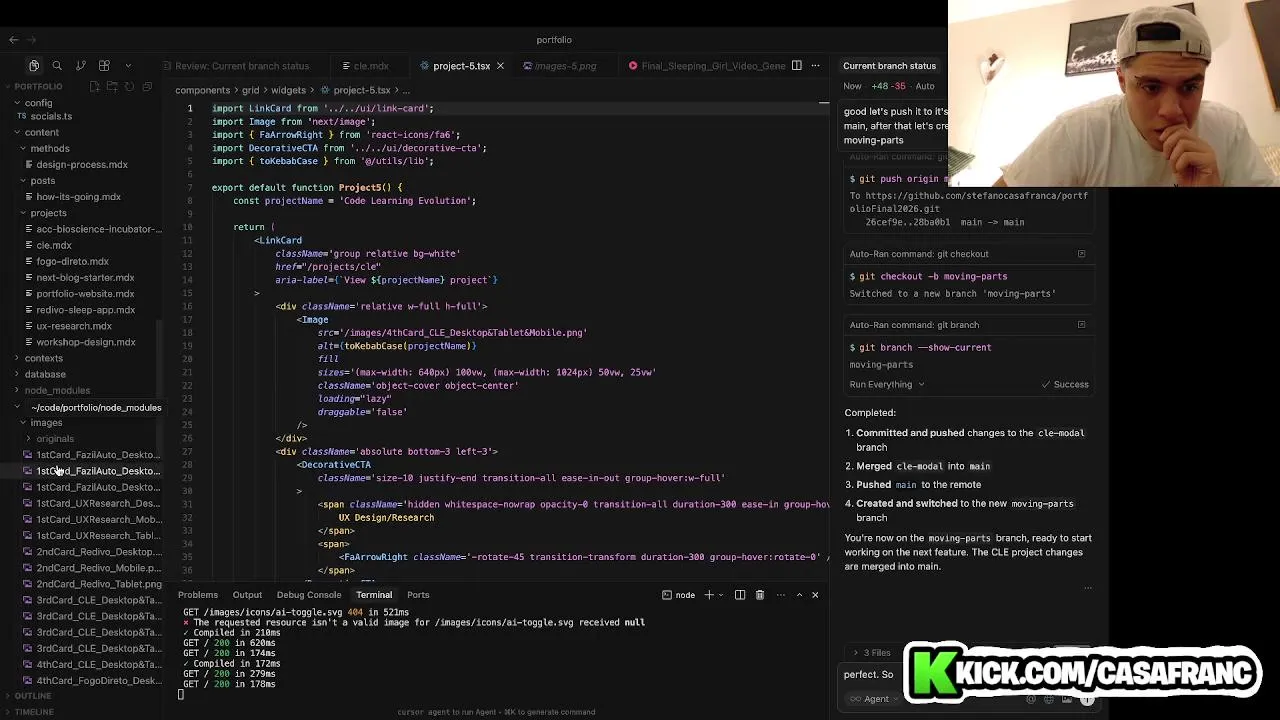Viewport: 1280px width, 720px height.
Task: Create a new file in PORTFOLIO explorer
Action: [x=95, y=87]
